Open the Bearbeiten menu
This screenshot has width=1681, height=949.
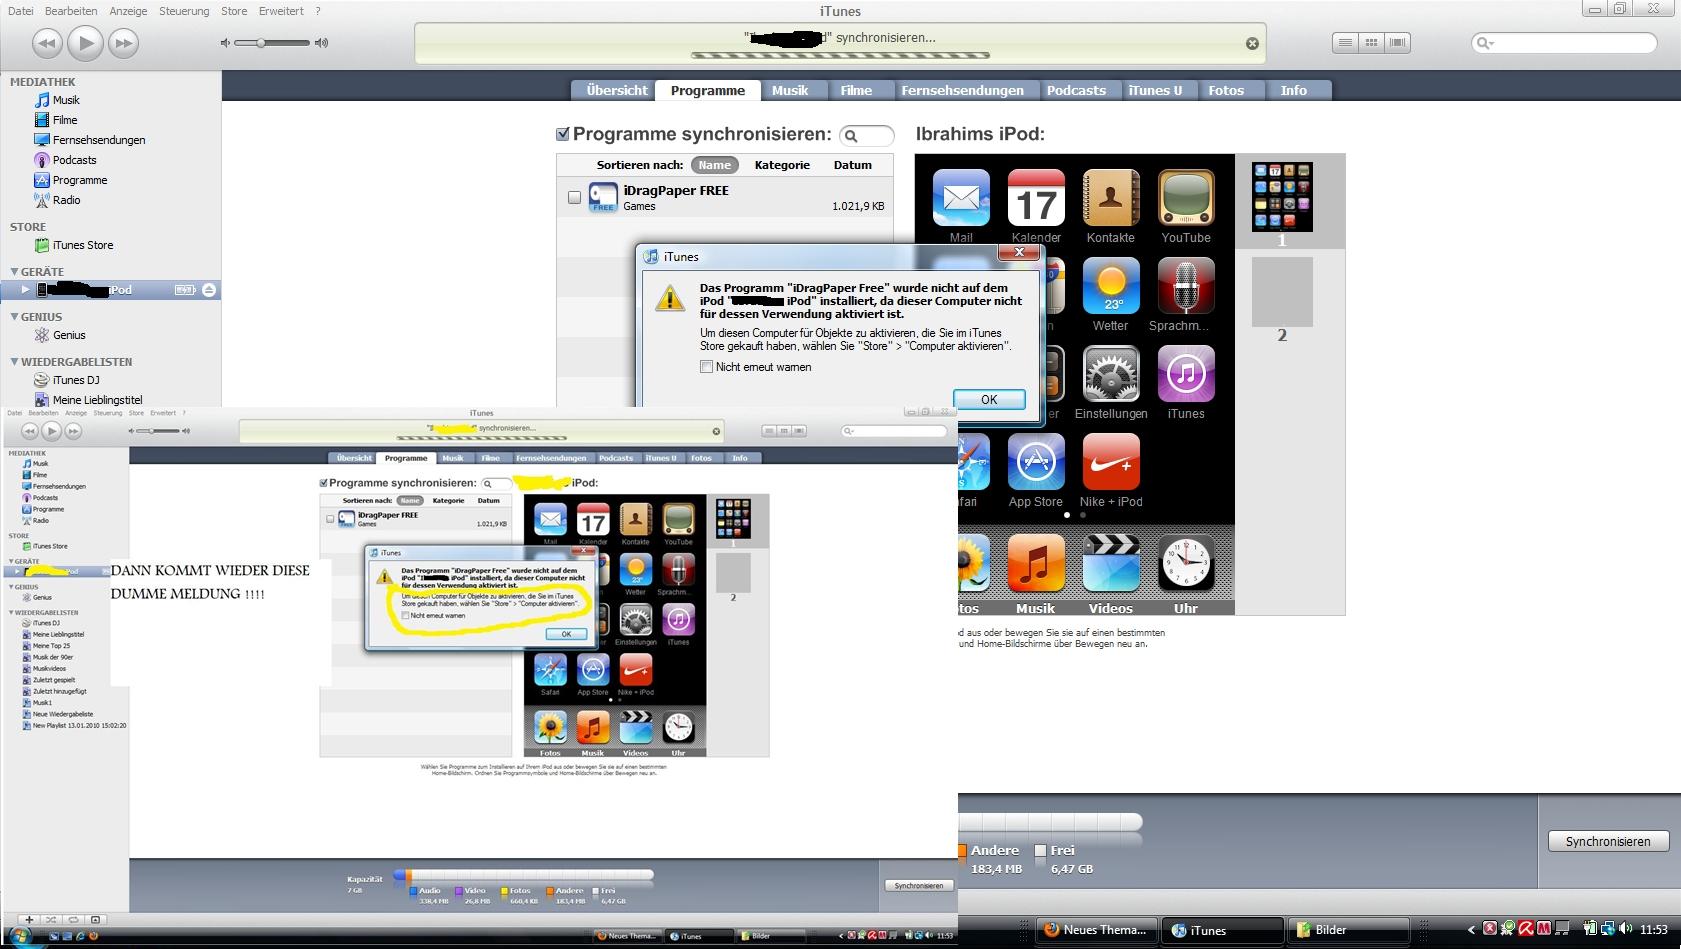[71, 11]
